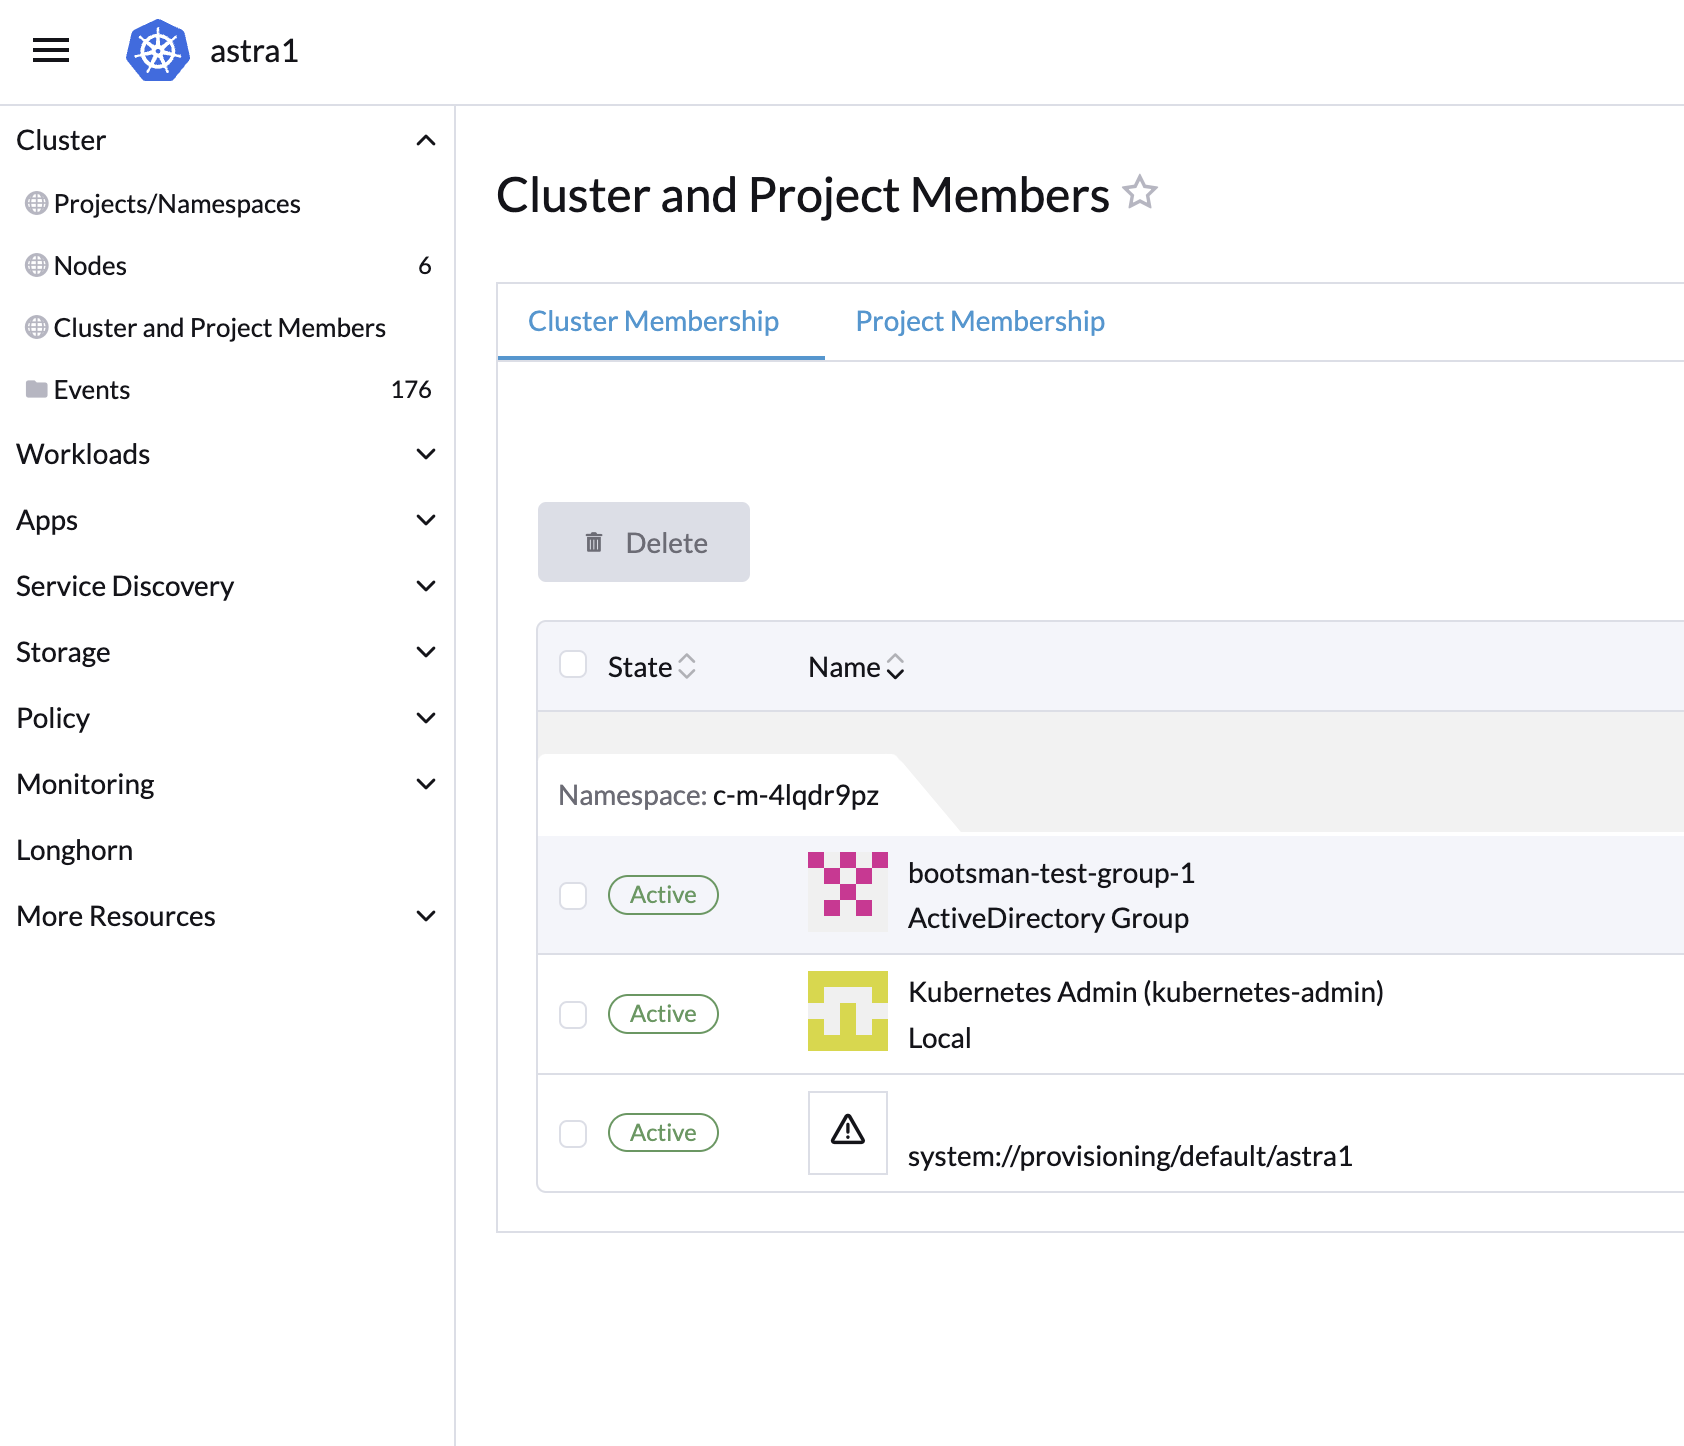Open Longhorn from the sidebar
1684x1446 pixels.
pos(75,850)
